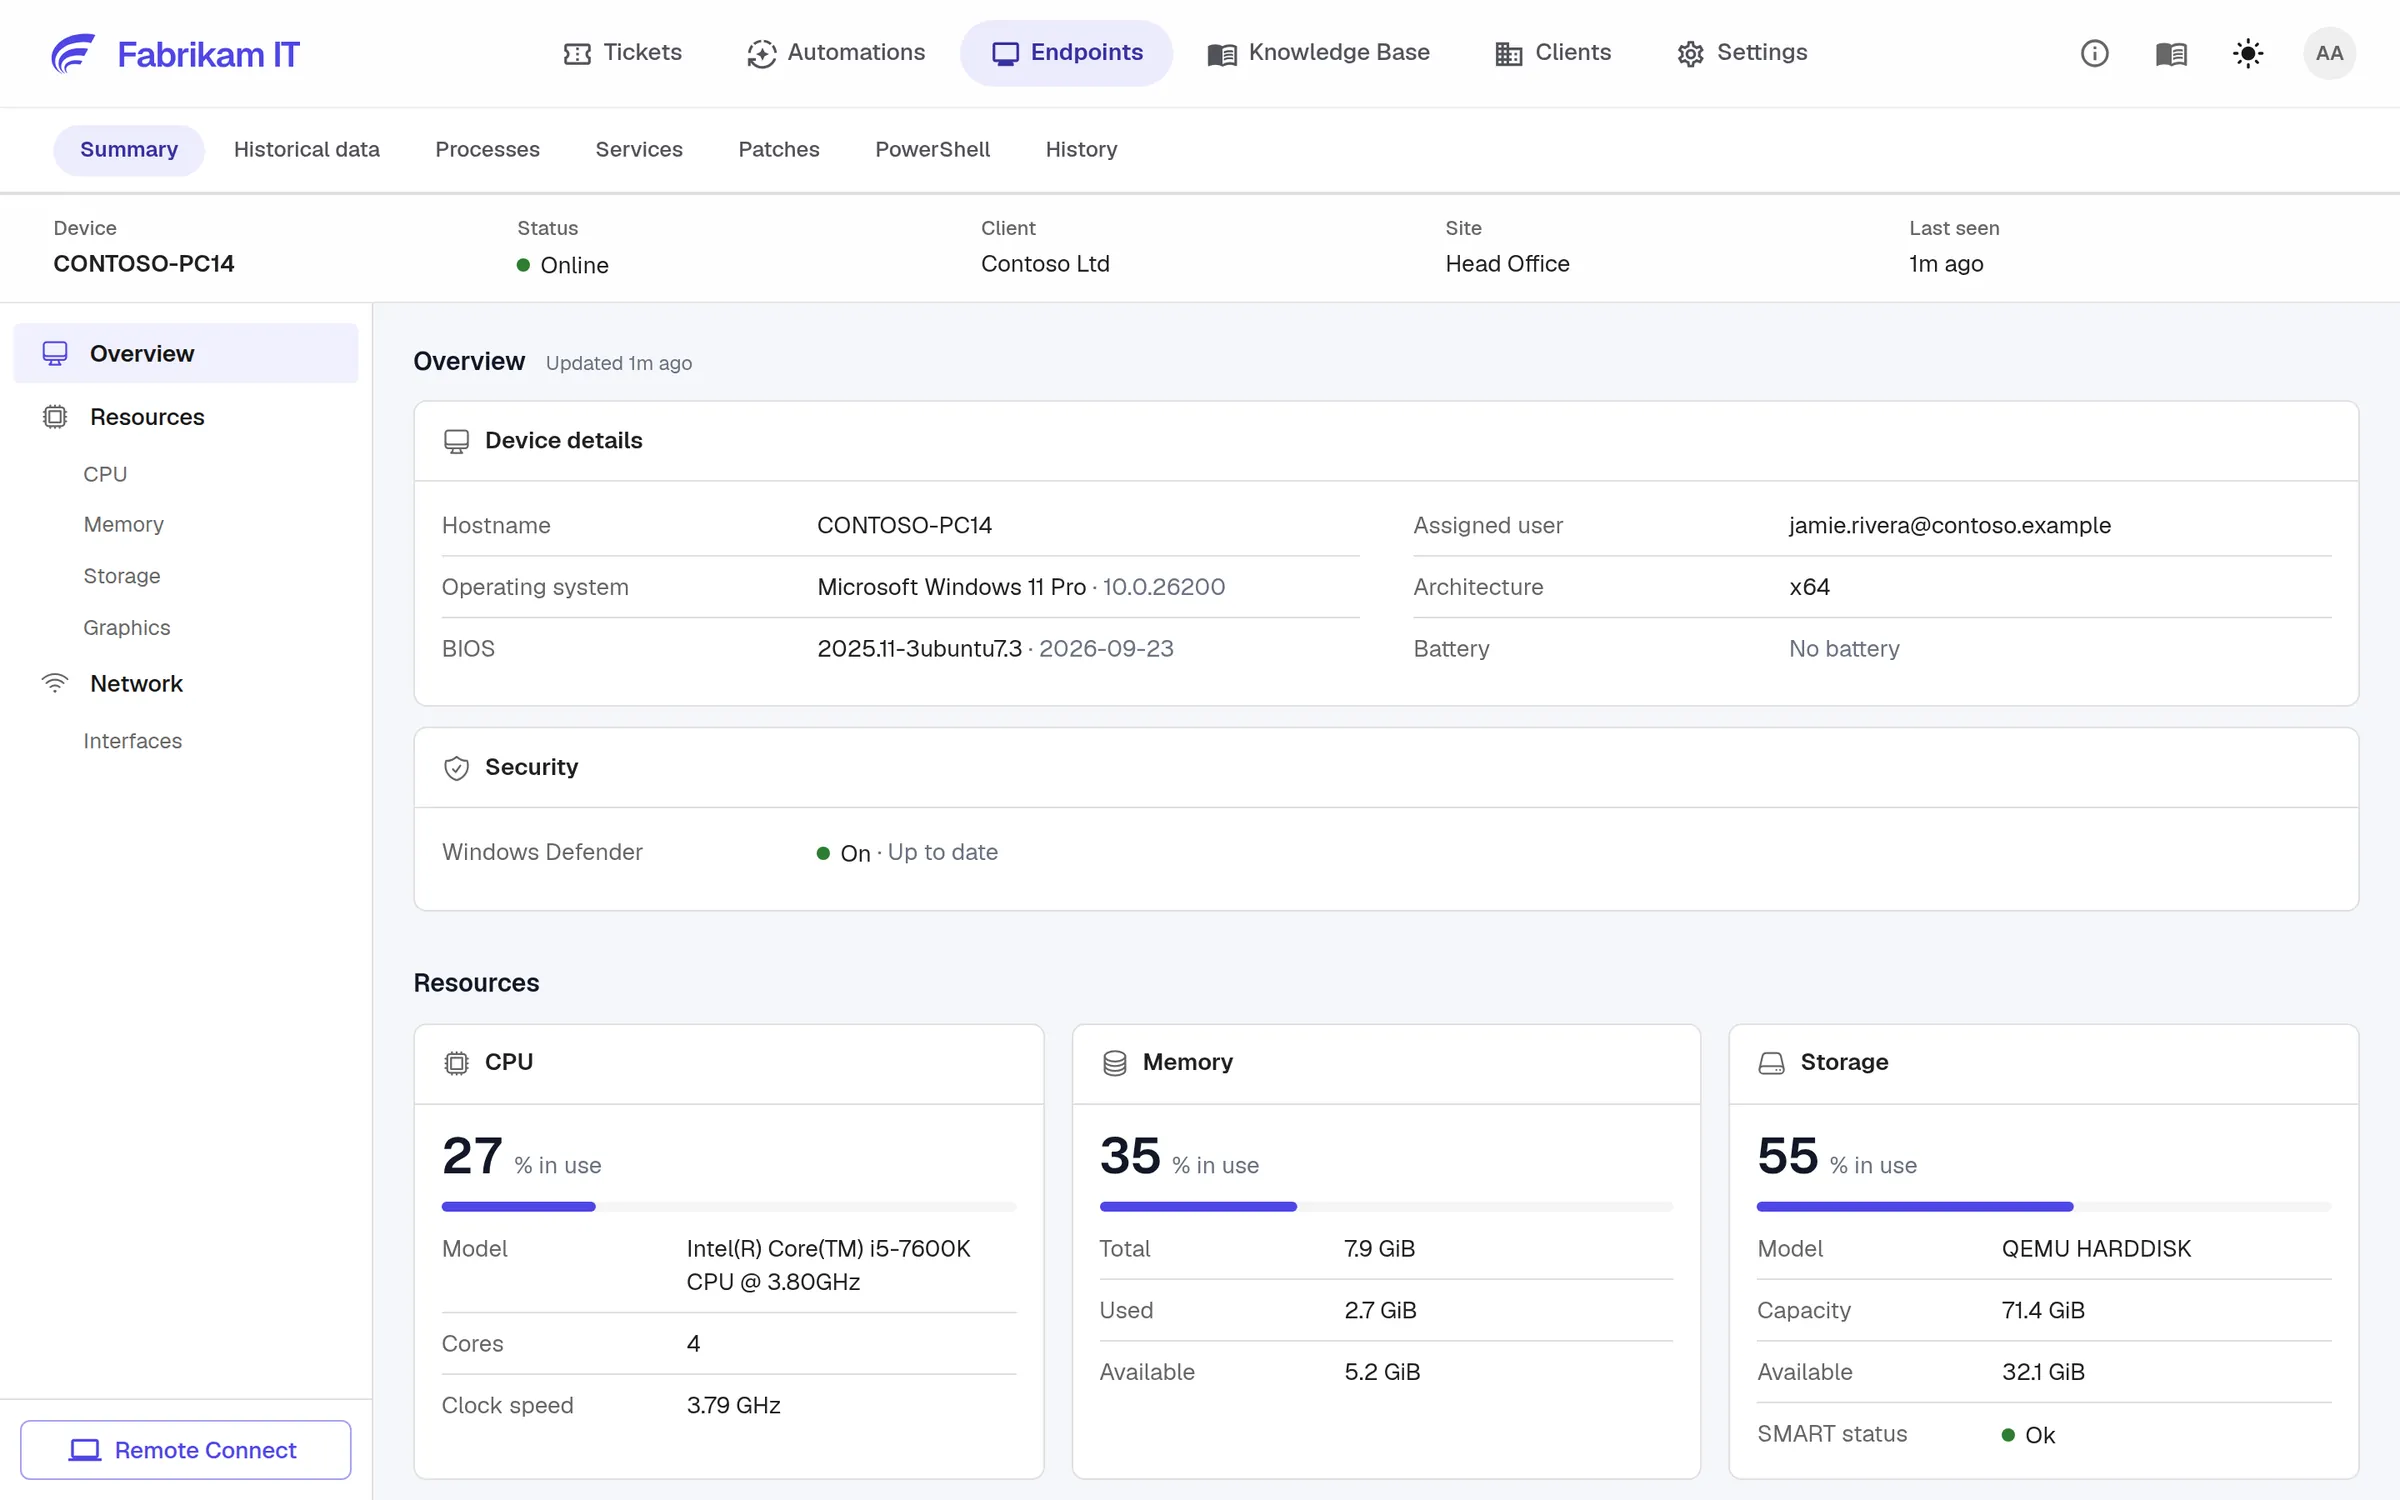The height and width of the screenshot is (1500, 2400).
Task: Open the Tickets navigation item
Action: (622, 53)
